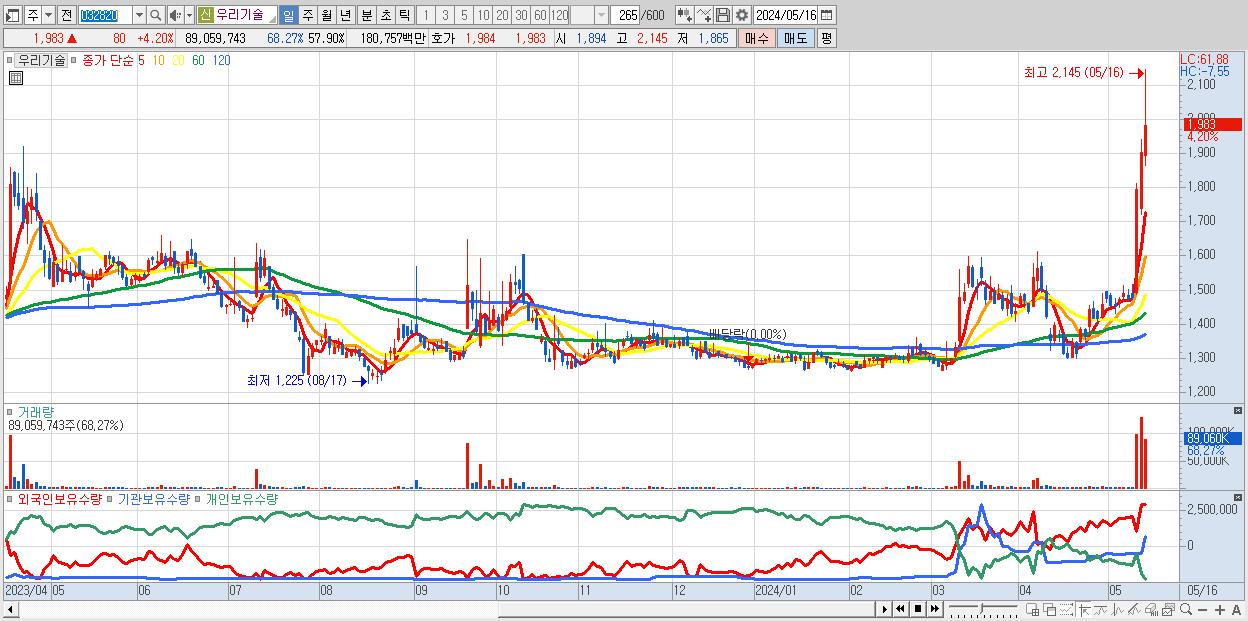The image size is (1248, 621).
Task: Select the 틱 (tick) period toggle
Action: pyautogui.click(x=404, y=15)
